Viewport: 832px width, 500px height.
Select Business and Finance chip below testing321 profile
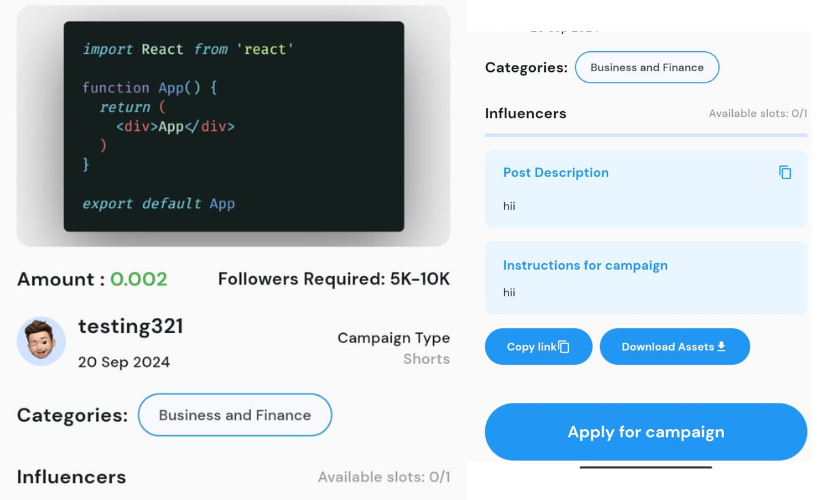[x=234, y=415]
